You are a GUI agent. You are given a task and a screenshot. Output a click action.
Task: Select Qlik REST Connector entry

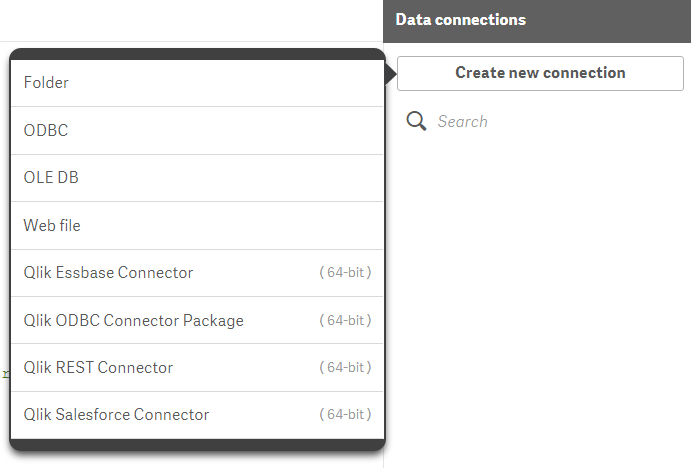tap(99, 367)
